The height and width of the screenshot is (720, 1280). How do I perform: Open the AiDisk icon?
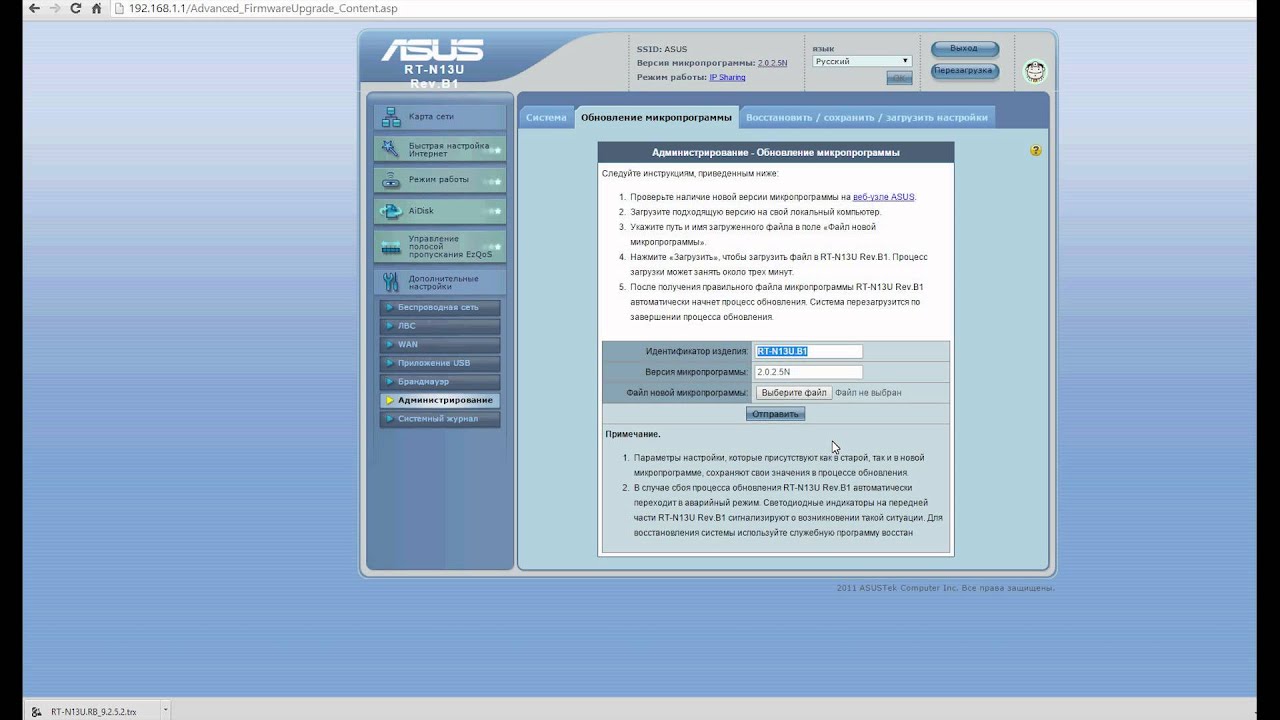391,211
